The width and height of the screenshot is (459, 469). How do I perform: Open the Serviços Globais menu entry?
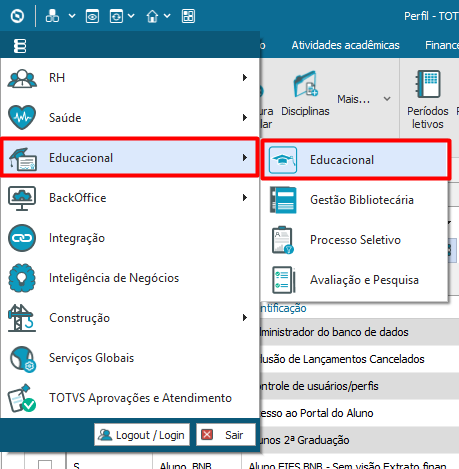[130, 358]
